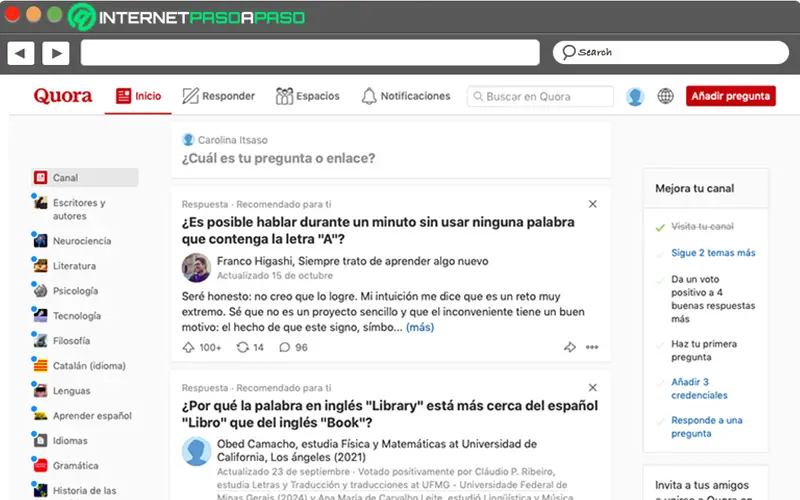Screen dimensions: 800x500
Task: Click the Responde a una pregunta link
Action: [x=707, y=427]
